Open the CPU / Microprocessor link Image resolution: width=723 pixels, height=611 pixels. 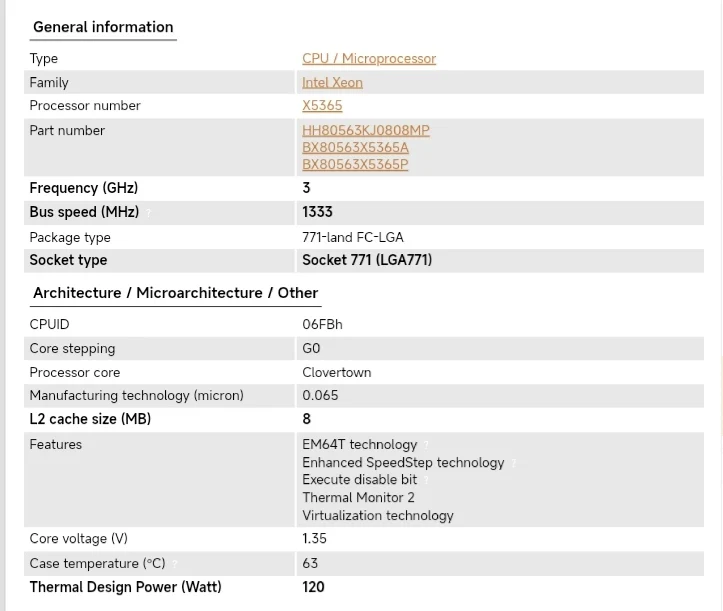(369, 59)
